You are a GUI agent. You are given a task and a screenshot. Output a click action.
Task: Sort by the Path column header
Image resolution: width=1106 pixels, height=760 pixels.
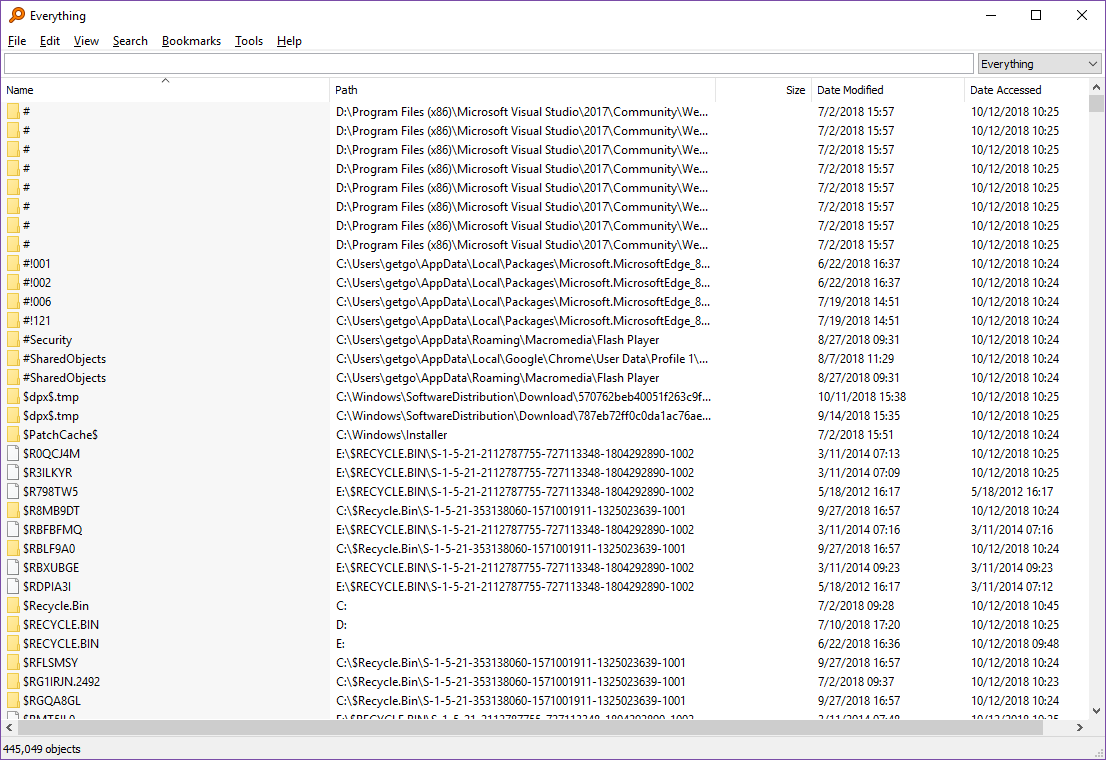coord(523,90)
